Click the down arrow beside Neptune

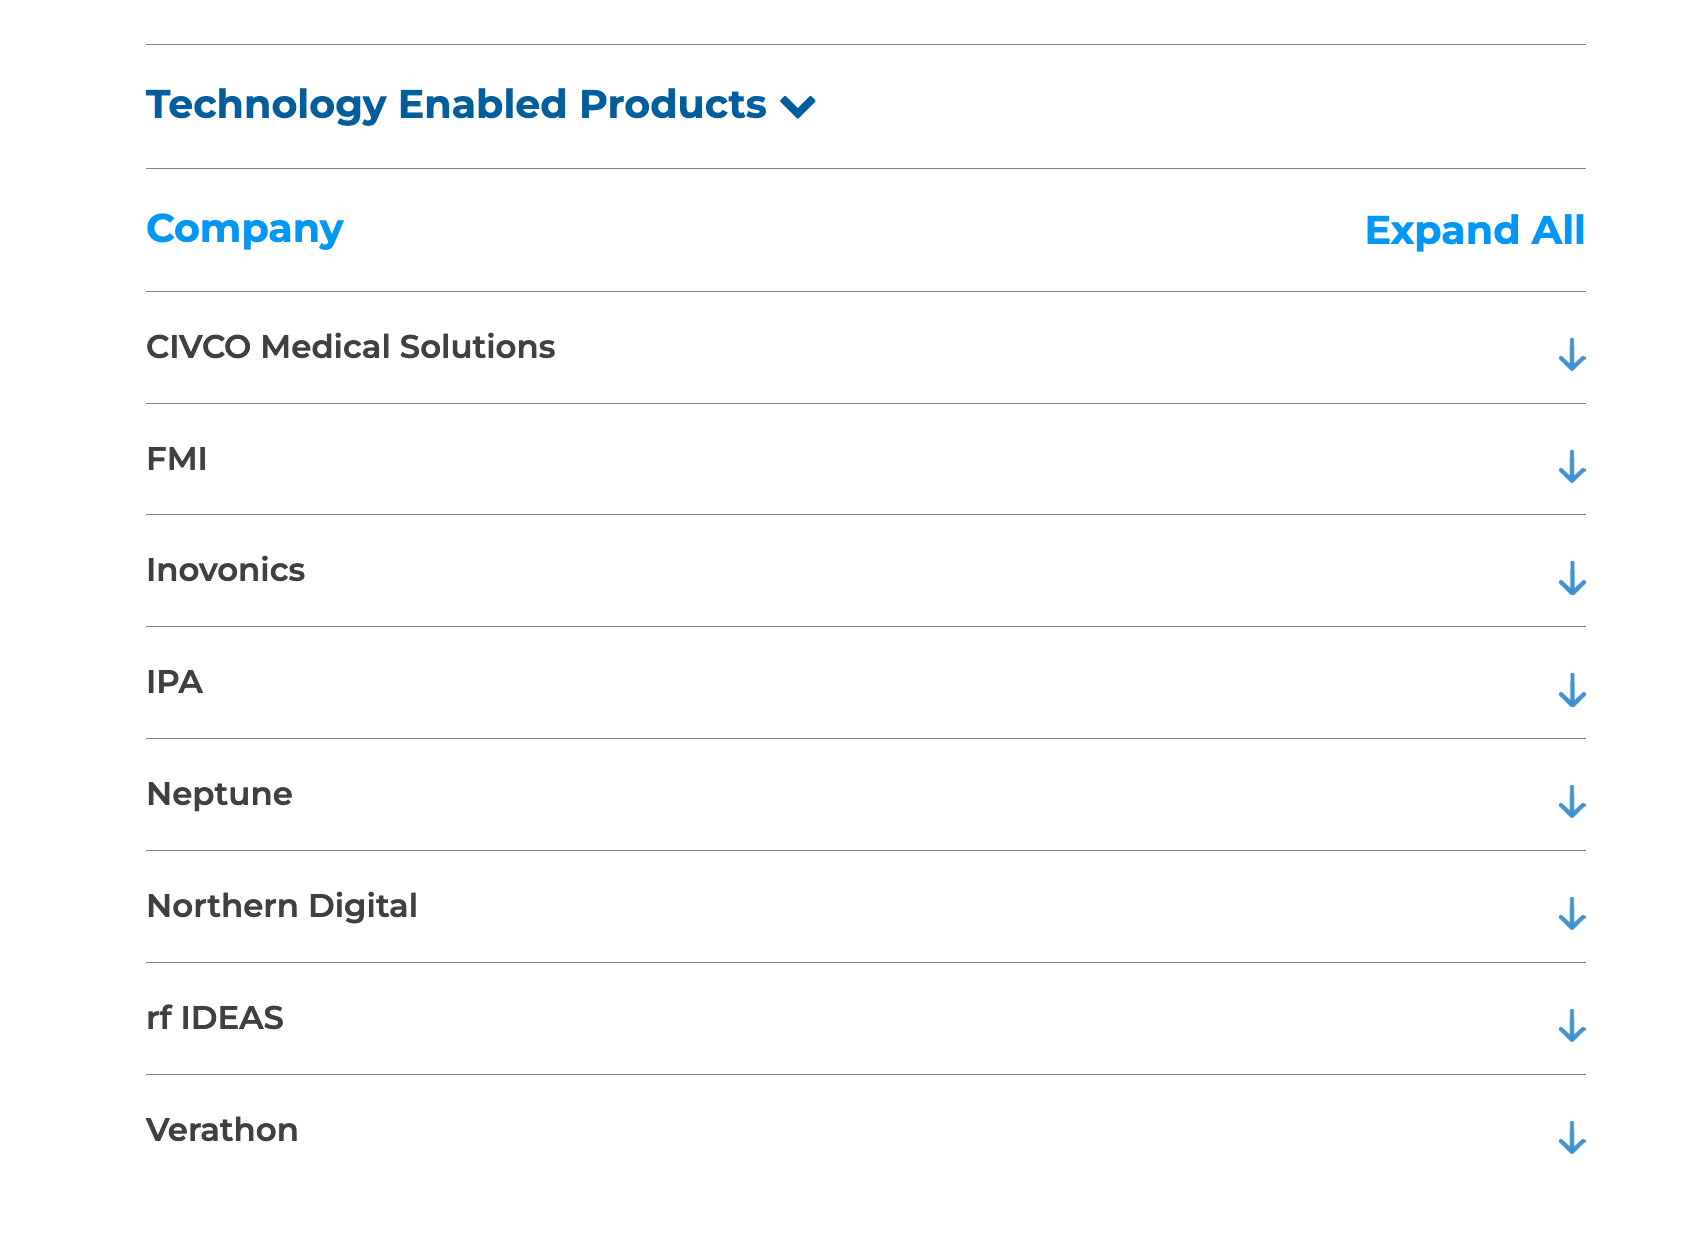point(1571,802)
